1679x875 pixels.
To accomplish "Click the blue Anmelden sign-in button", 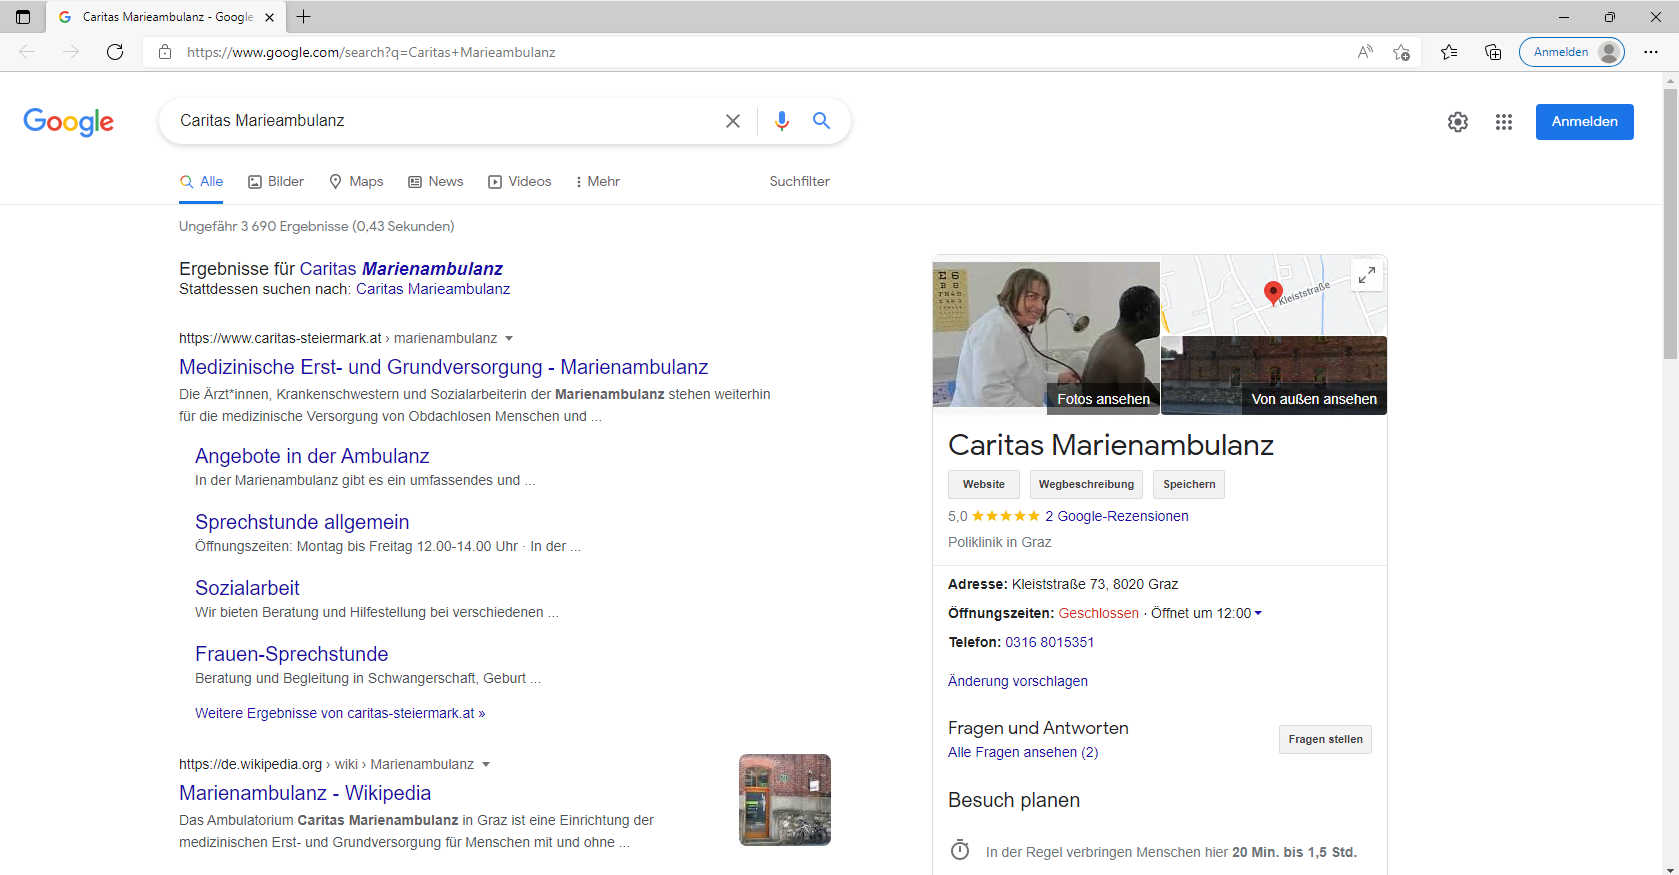I will [1584, 122].
